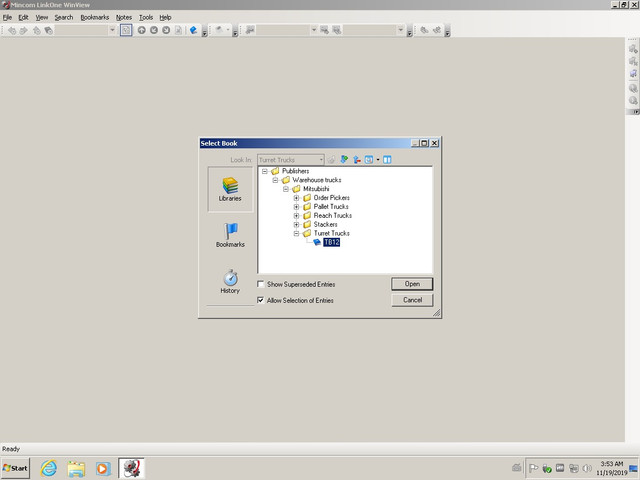Click the page-up circular arrow toolbar icon

pos(142,30)
